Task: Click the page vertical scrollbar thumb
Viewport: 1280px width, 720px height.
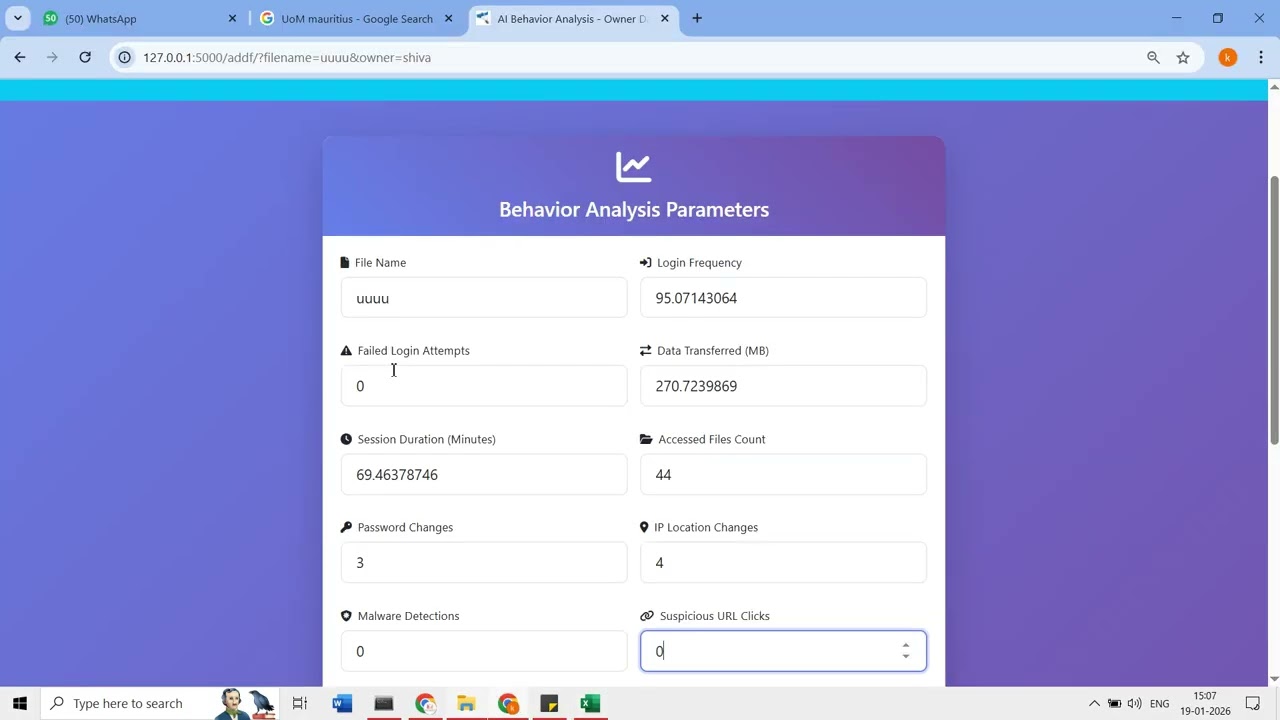Action: click(x=1274, y=310)
